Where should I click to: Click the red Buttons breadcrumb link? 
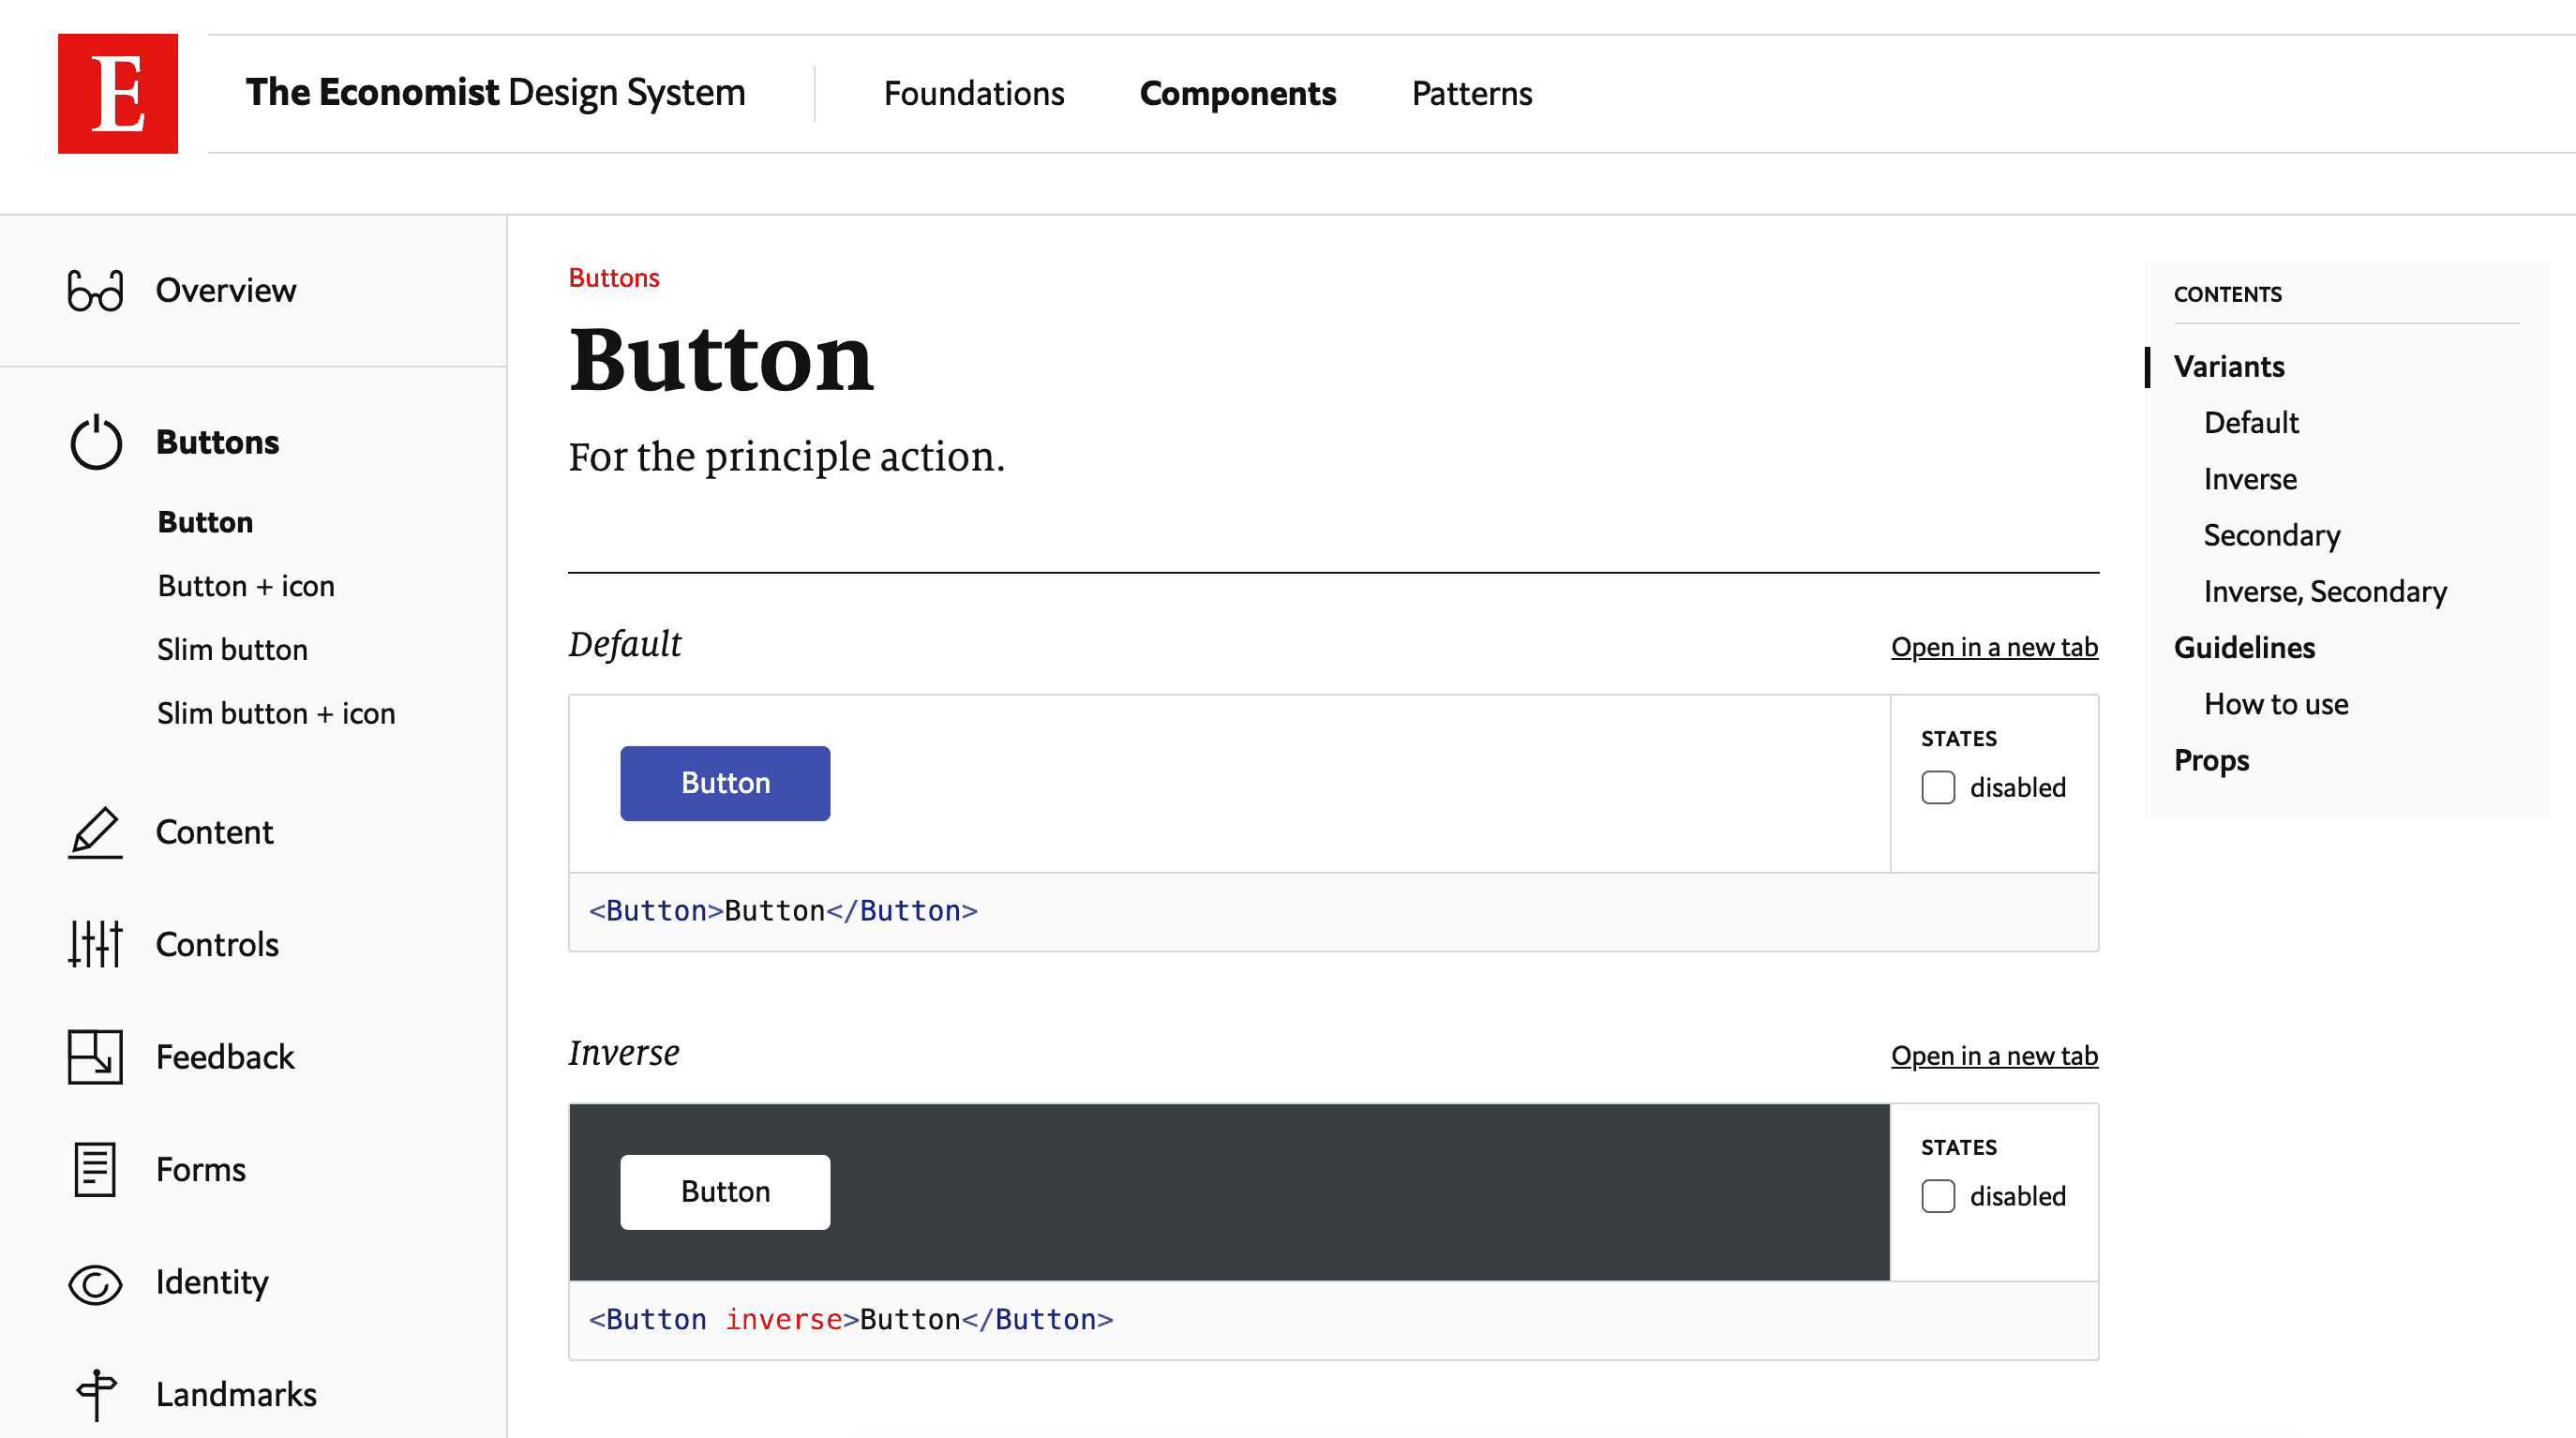[613, 278]
